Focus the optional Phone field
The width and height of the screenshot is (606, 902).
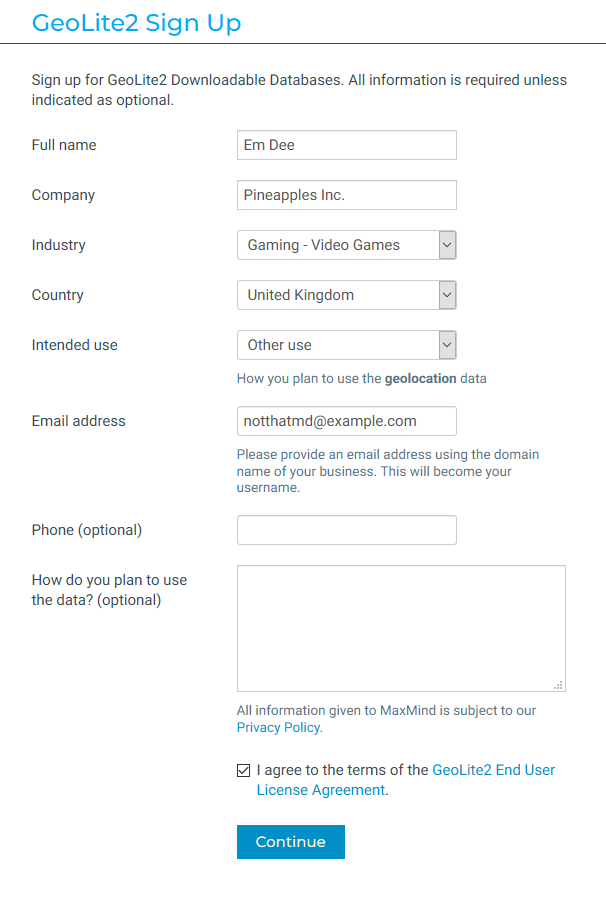[x=346, y=529]
